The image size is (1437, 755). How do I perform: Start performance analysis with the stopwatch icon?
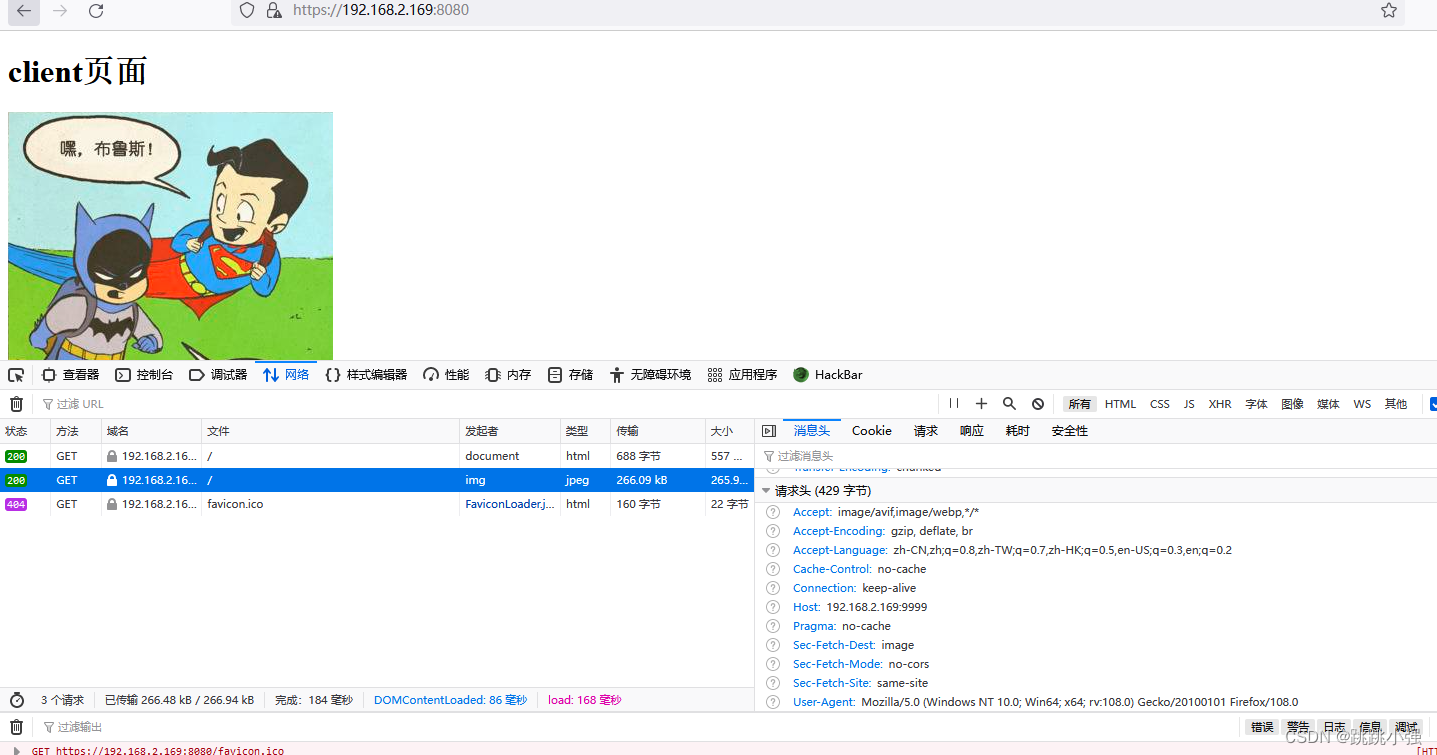pyautogui.click(x=16, y=700)
